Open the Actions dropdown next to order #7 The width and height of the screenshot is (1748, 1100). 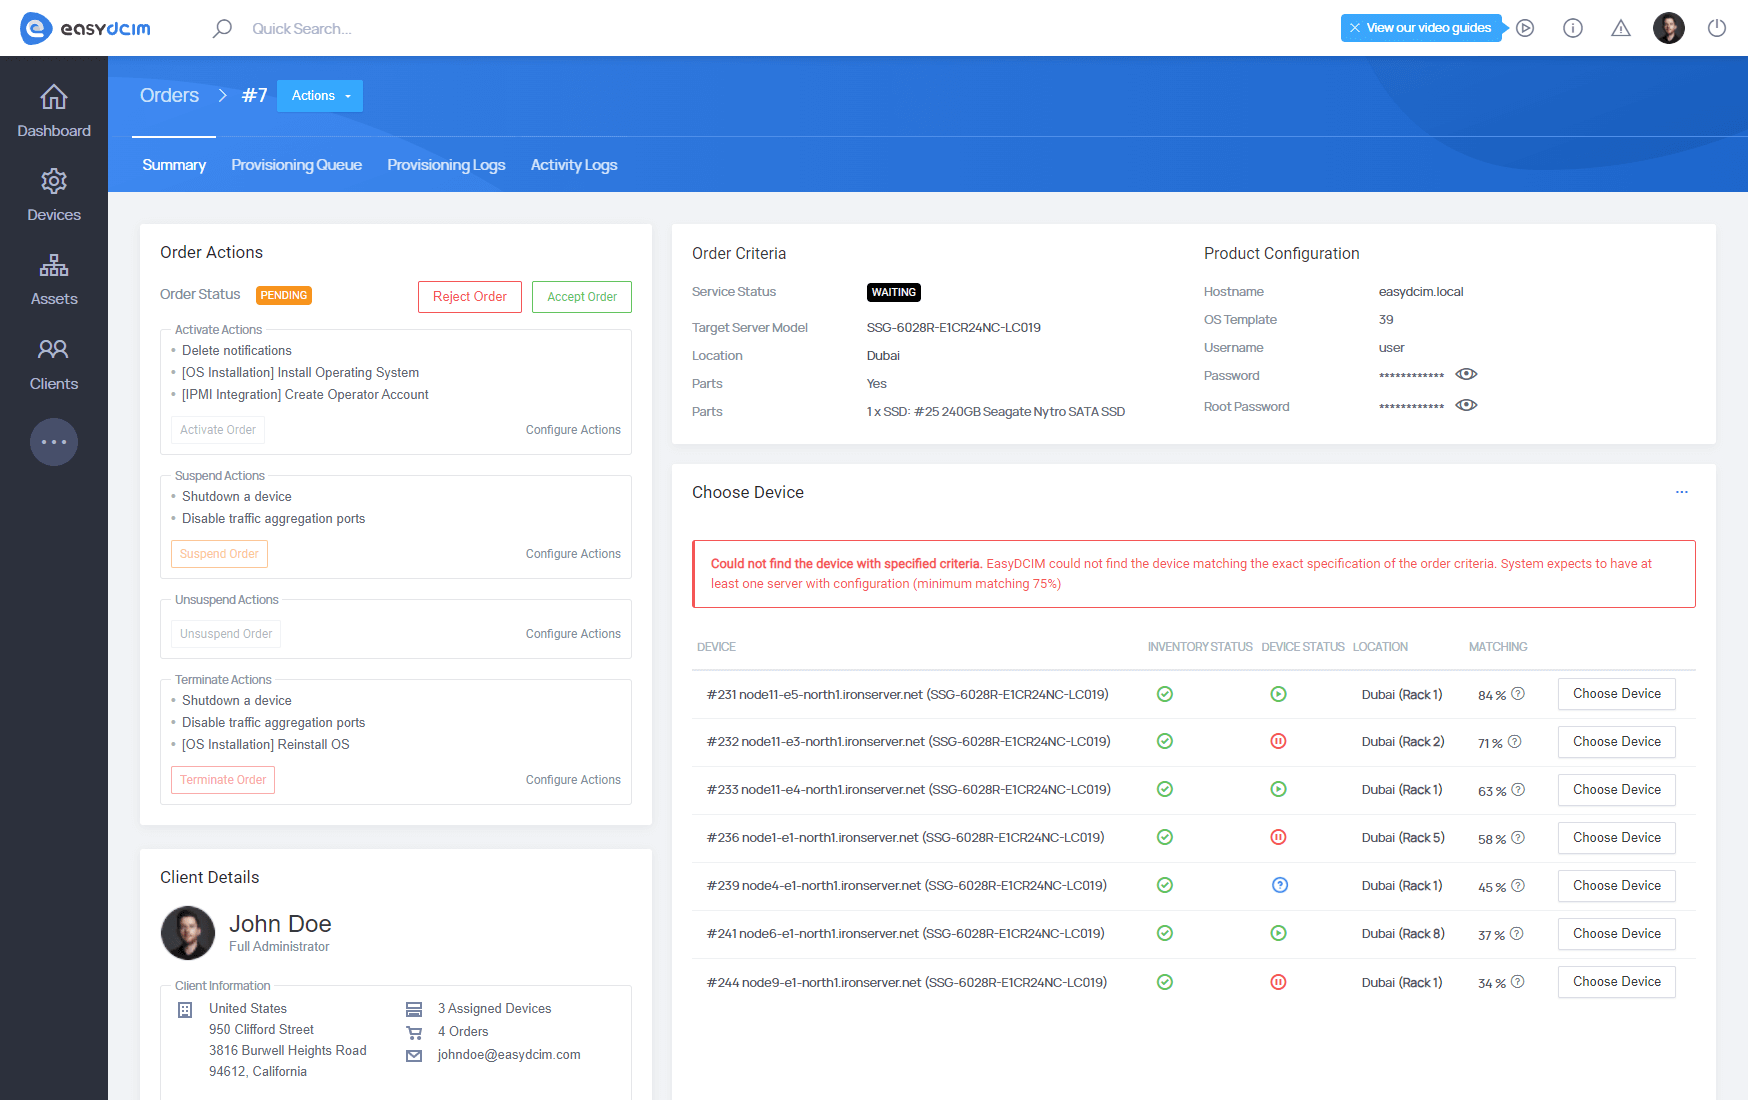coord(319,95)
